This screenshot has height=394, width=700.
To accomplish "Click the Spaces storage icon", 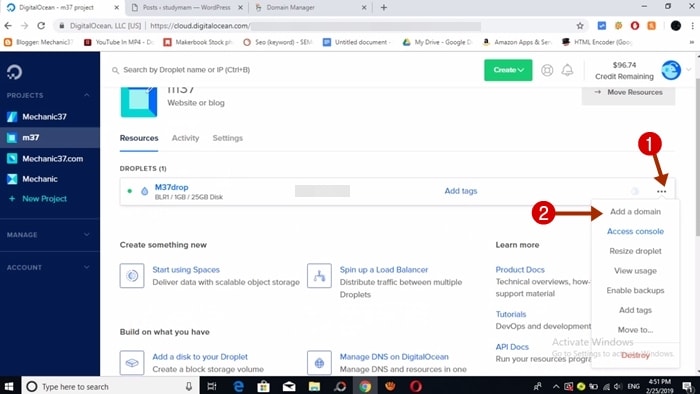I will (132, 276).
